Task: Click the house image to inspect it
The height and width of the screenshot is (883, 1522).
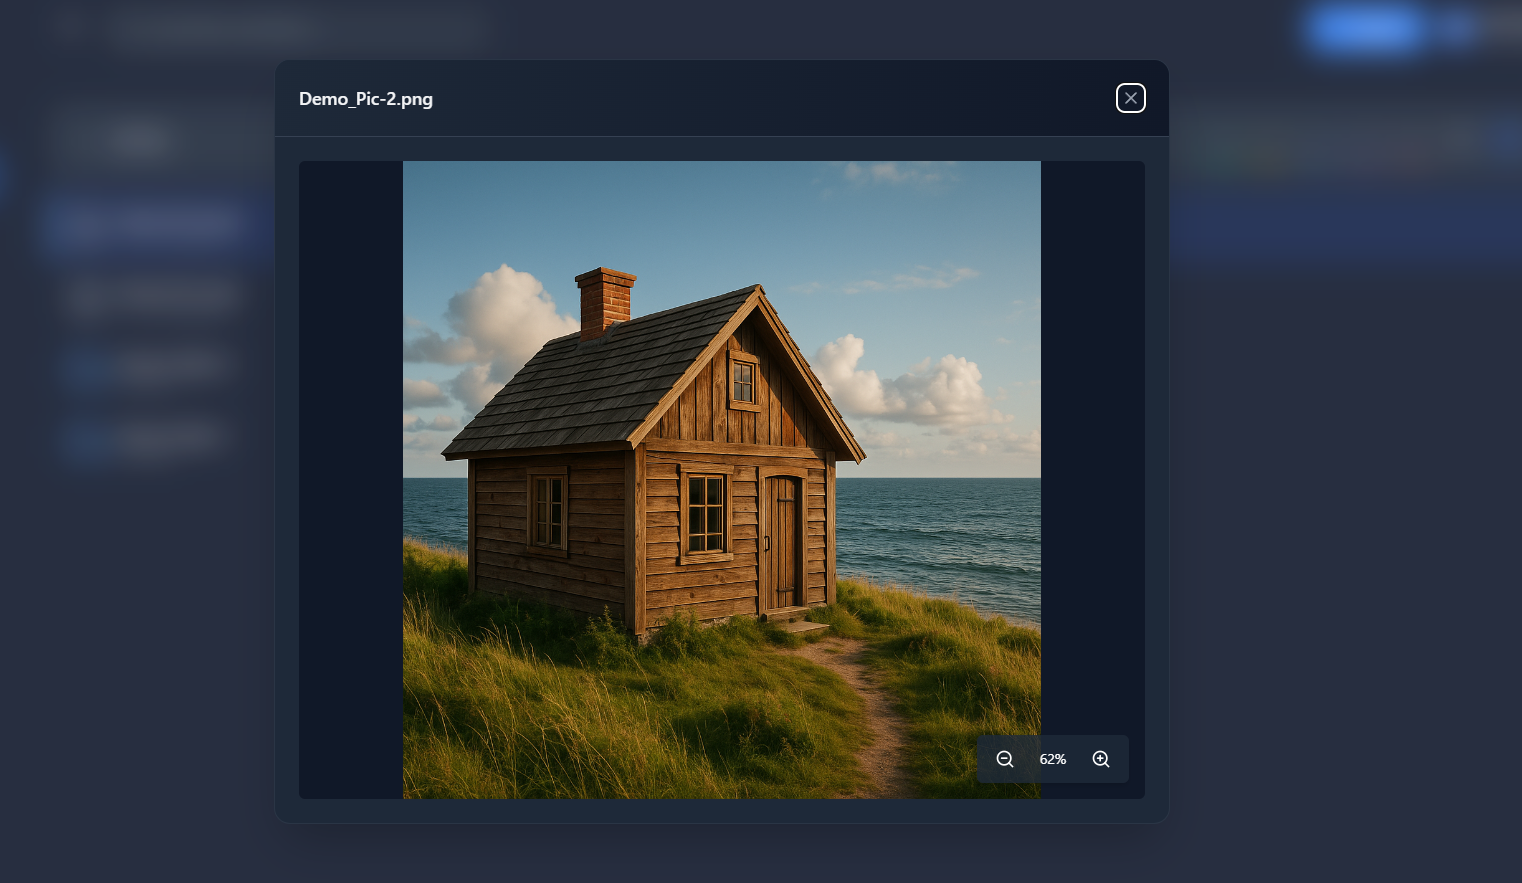Action: point(721,480)
